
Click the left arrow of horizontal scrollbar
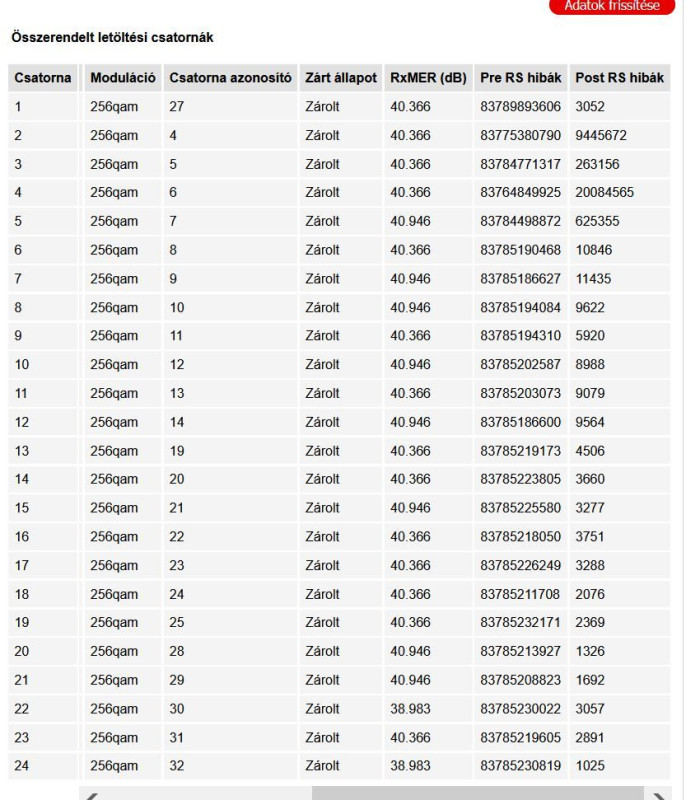92,795
